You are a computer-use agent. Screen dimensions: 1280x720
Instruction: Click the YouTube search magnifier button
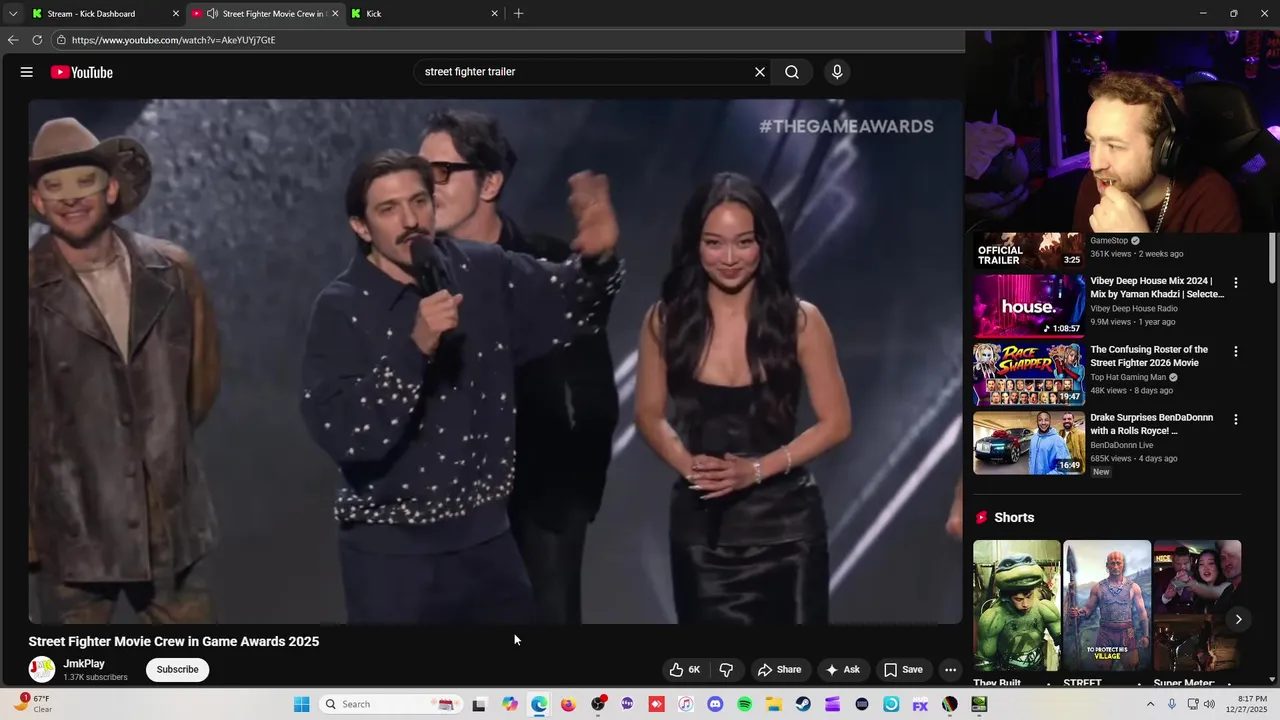pos(792,72)
